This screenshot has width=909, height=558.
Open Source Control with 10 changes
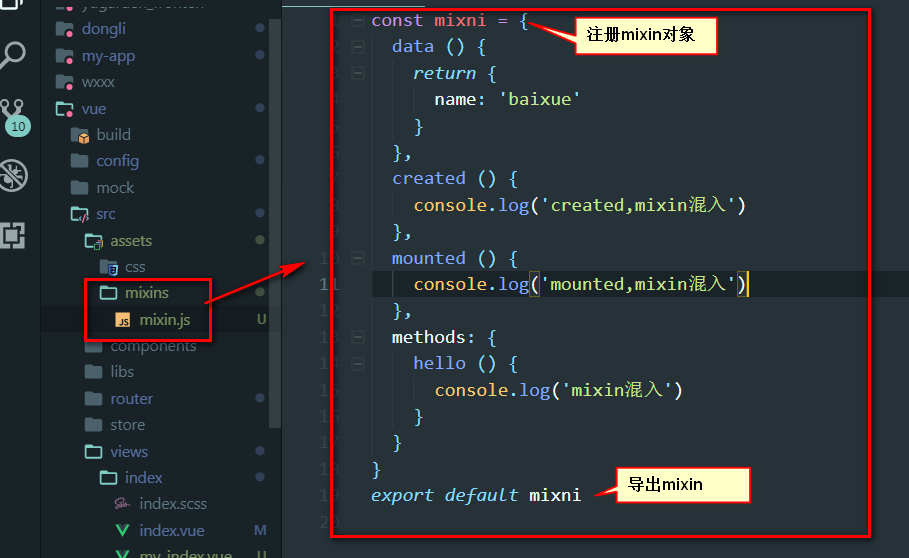coord(14,118)
